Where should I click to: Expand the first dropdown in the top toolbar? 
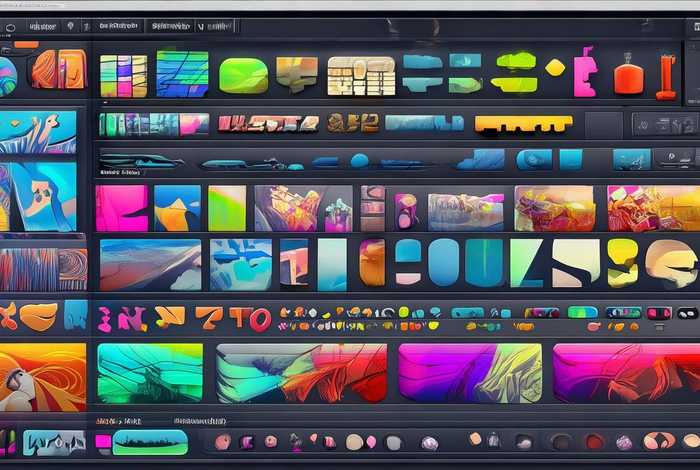click(42, 27)
